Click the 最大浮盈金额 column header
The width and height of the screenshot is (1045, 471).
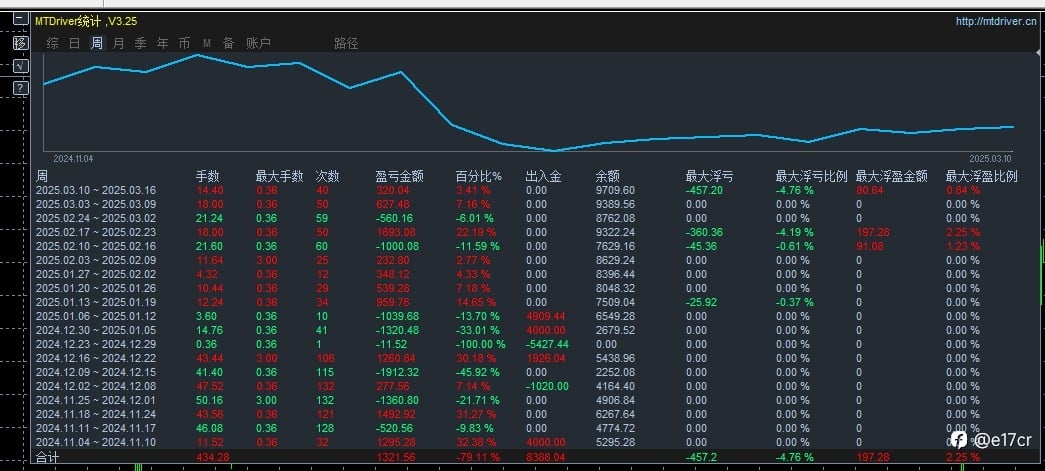pos(891,177)
